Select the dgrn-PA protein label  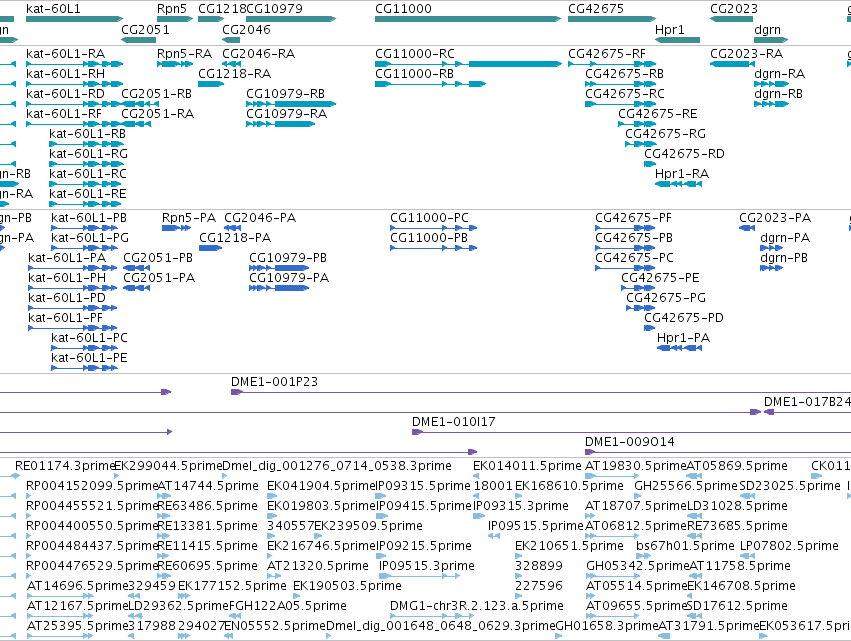point(785,238)
